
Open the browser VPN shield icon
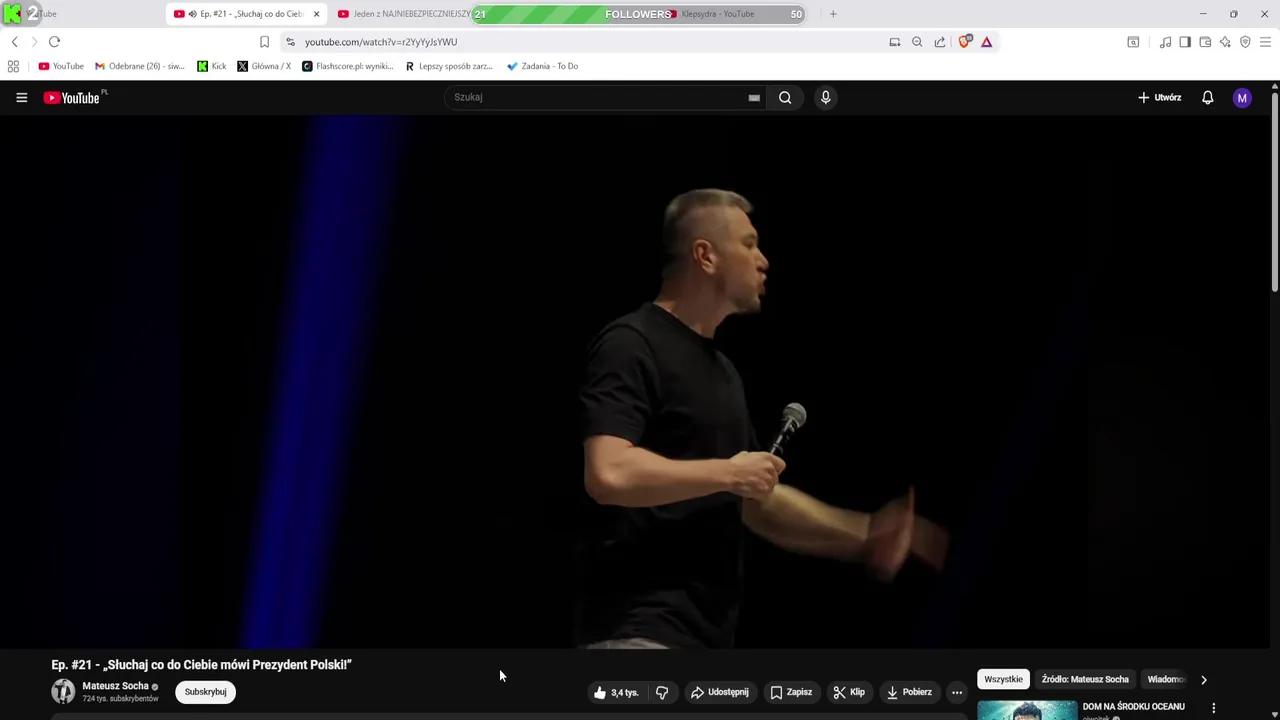pyautogui.click(x=1245, y=42)
